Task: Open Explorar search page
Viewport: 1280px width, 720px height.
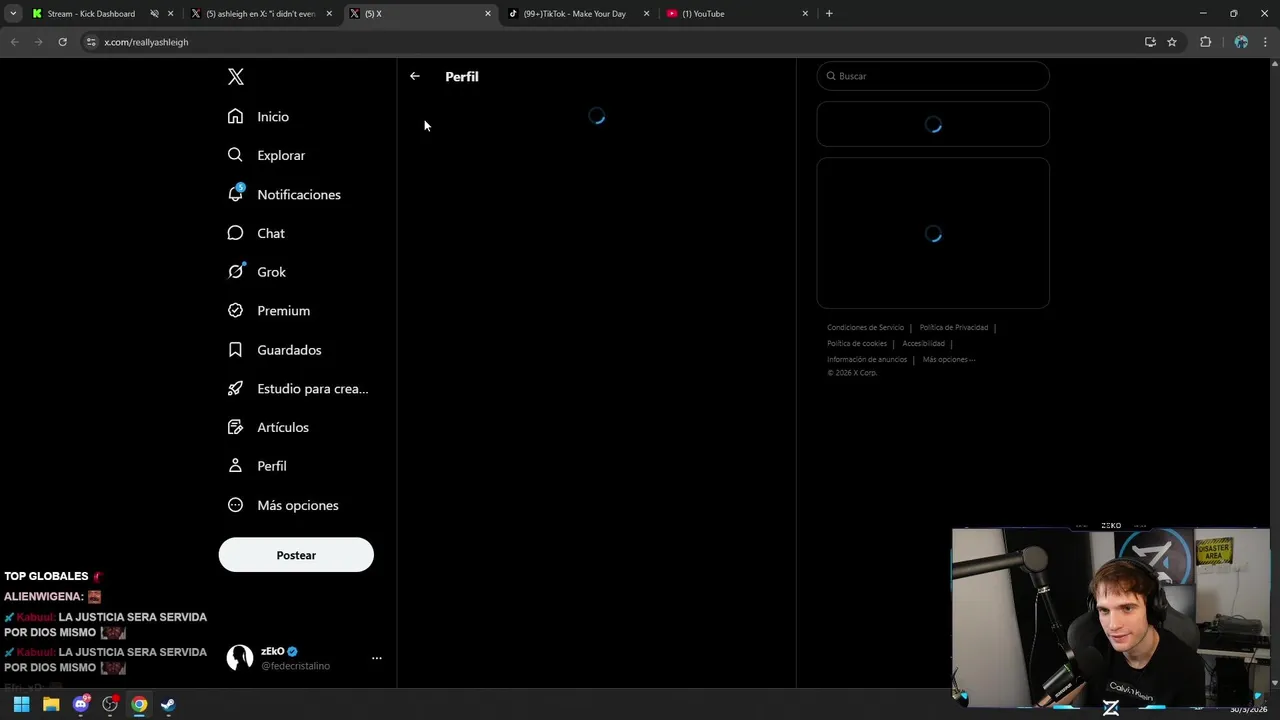Action: tap(266, 155)
